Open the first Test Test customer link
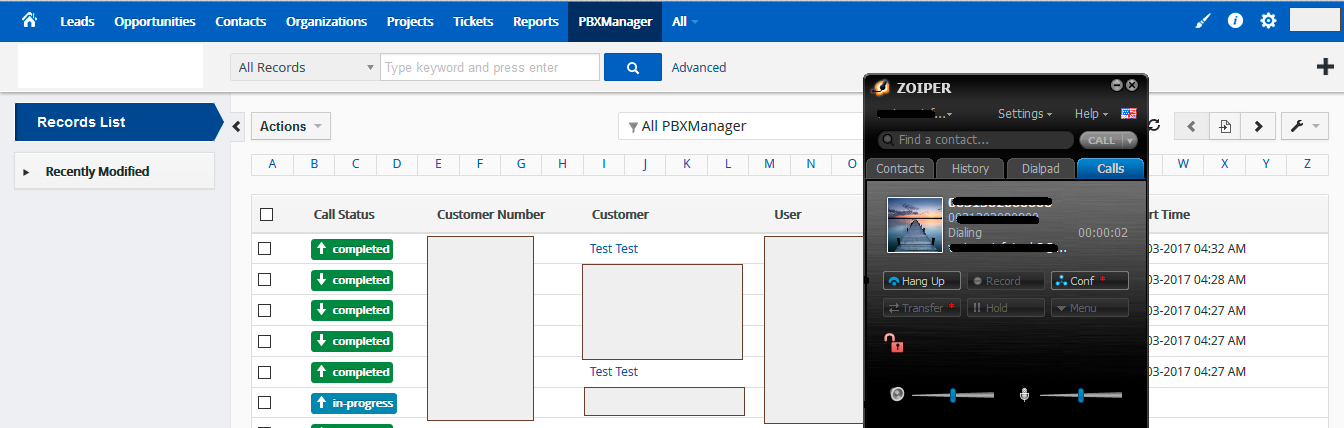Viewport: 1344px width, 428px height. coord(614,248)
